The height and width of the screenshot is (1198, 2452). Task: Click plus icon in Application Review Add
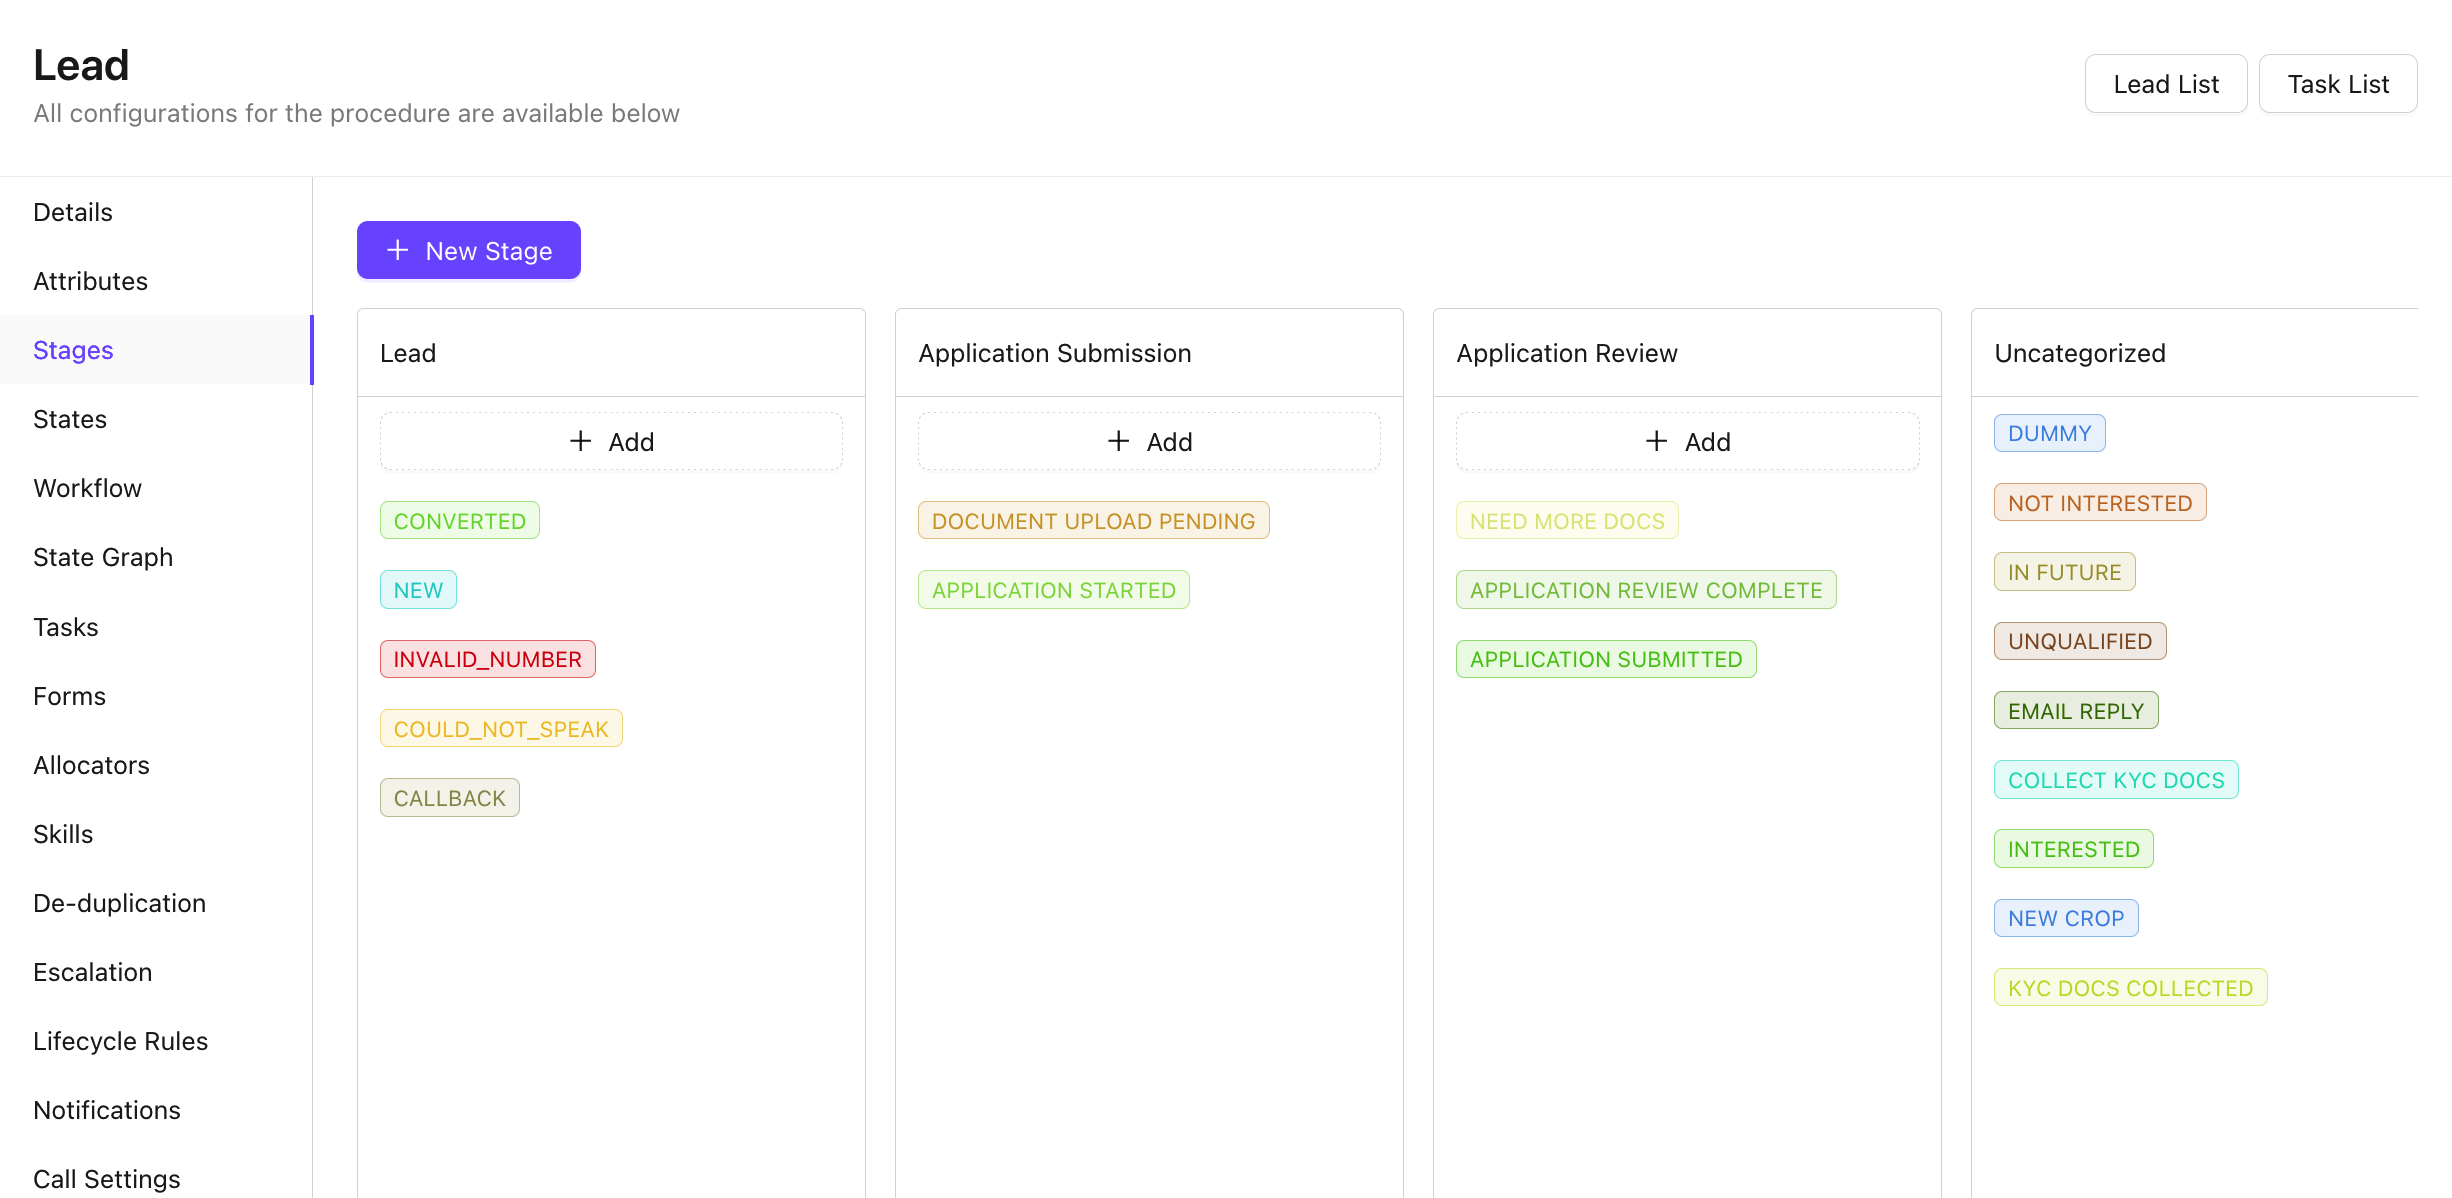(x=1656, y=441)
